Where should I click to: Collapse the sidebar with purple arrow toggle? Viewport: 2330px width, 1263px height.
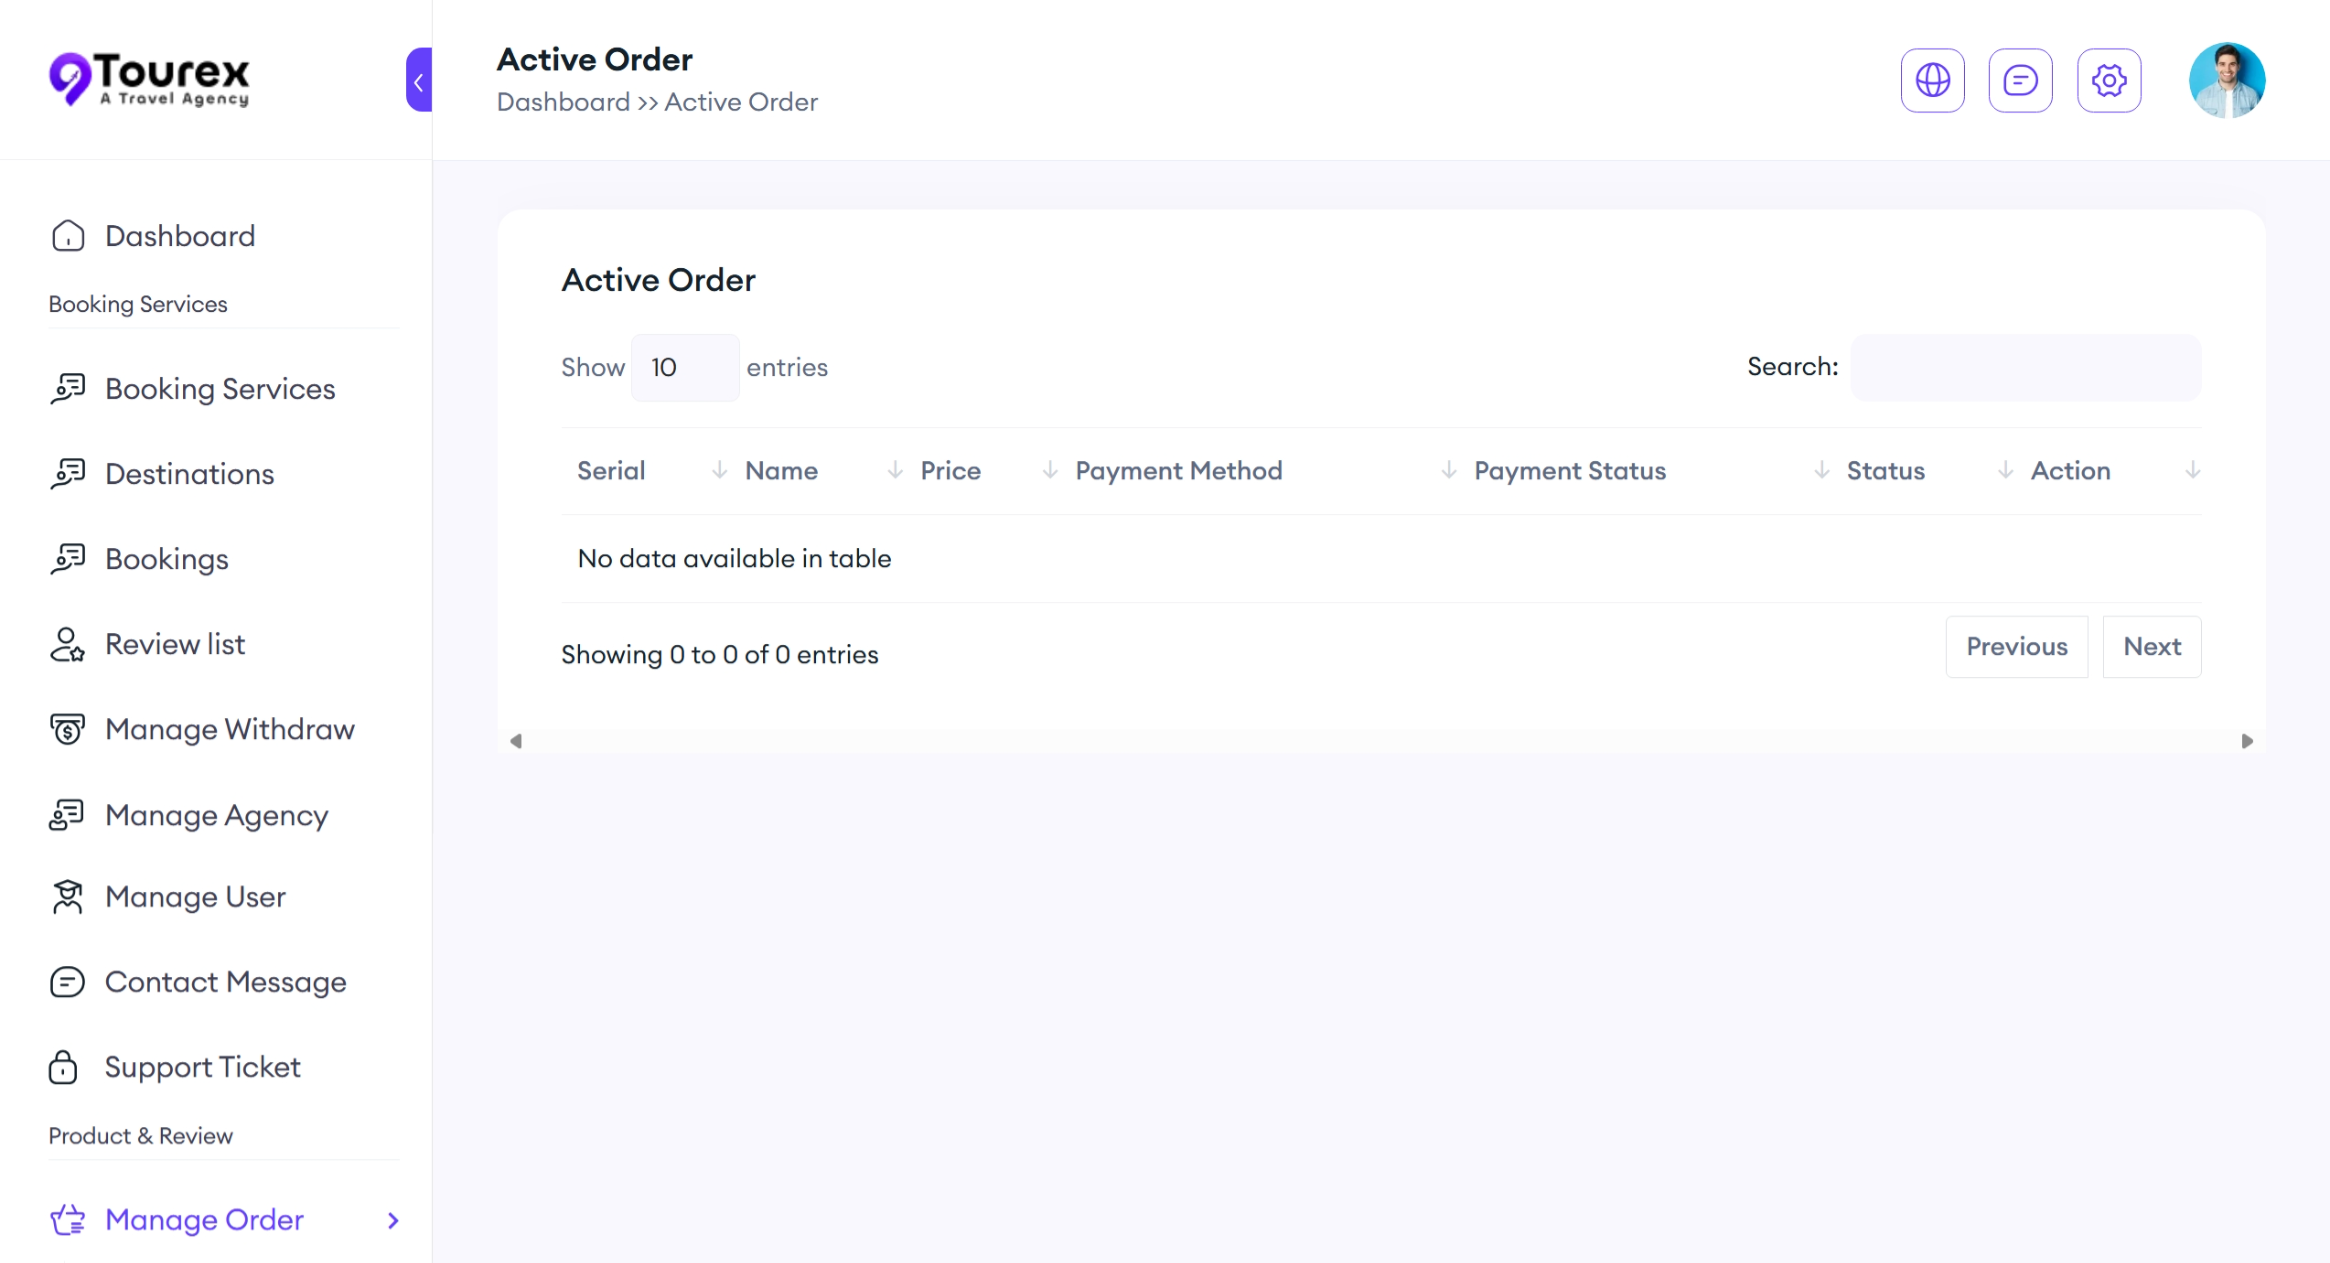(x=419, y=80)
